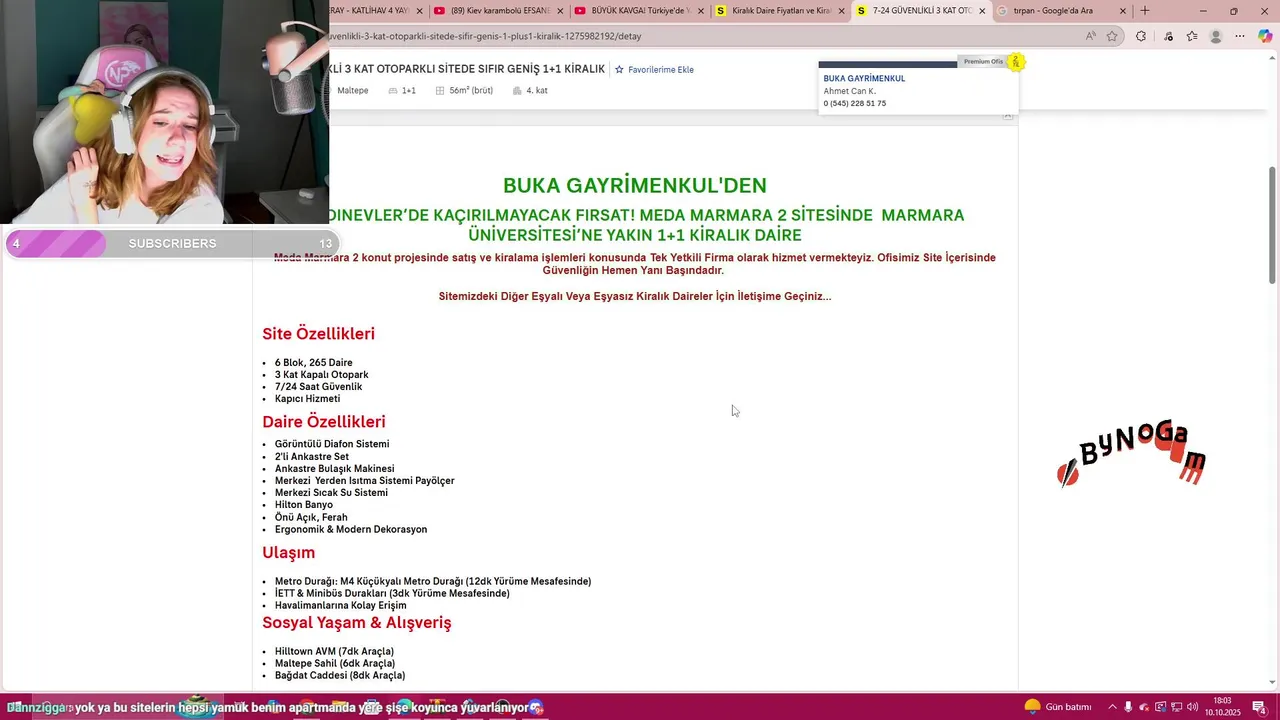Image resolution: width=1280 pixels, height=720 pixels.
Task: Open the Read Aloud icon in address bar
Action: coord(1091,36)
